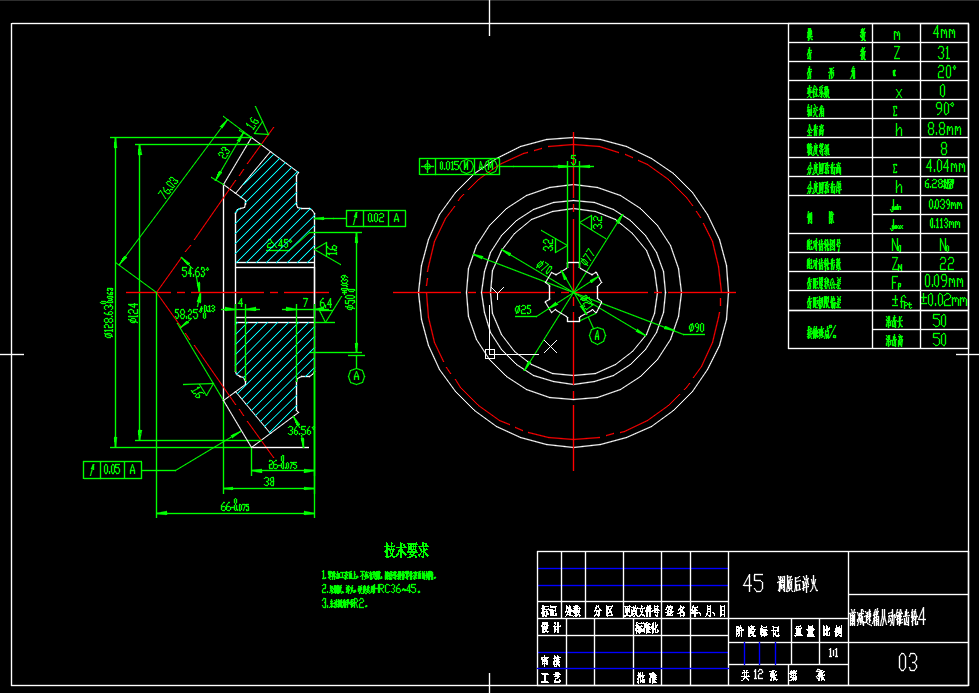This screenshot has height=693, width=979.
Task: Click the '0.09mm' Fp tolerance value
Action: [x=945, y=281]
